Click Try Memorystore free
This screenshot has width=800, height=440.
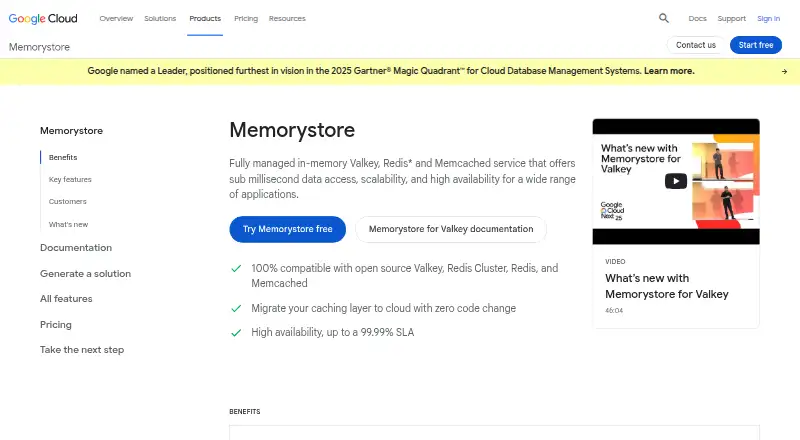tap(288, 229)
